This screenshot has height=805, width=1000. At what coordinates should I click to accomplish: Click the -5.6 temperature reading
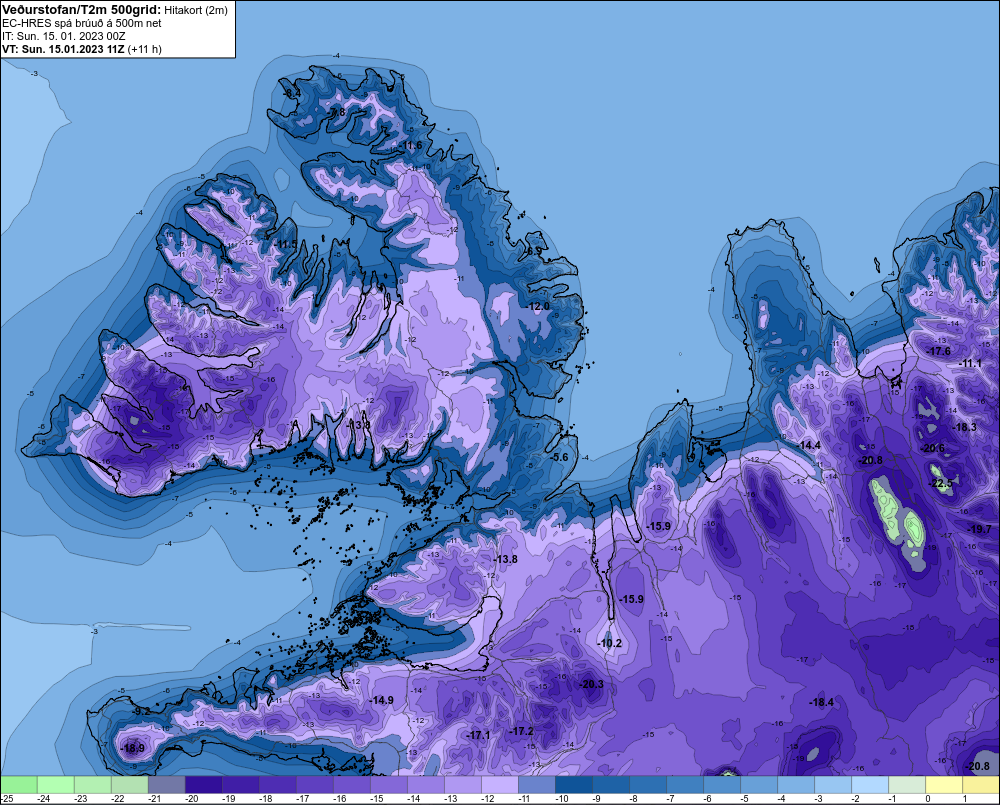[559, 457]
